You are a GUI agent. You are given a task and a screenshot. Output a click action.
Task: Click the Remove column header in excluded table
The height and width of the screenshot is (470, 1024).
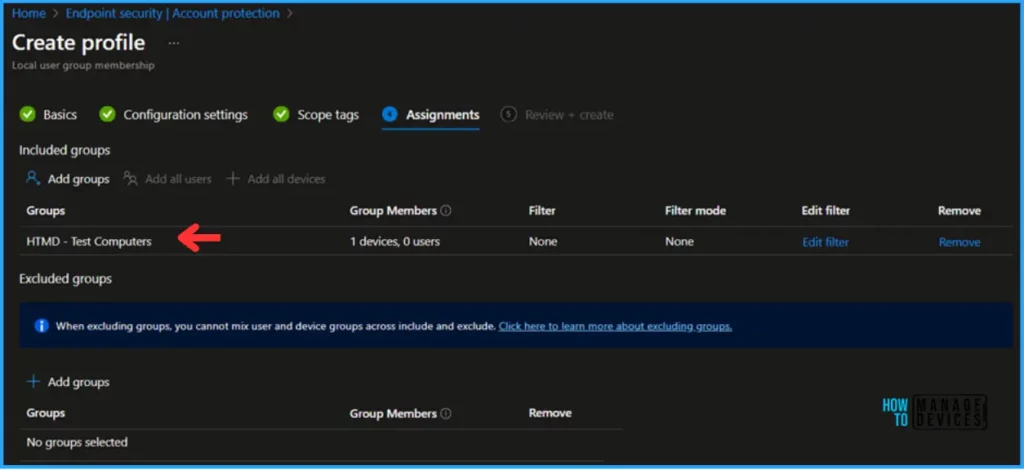tap(550, 413)
